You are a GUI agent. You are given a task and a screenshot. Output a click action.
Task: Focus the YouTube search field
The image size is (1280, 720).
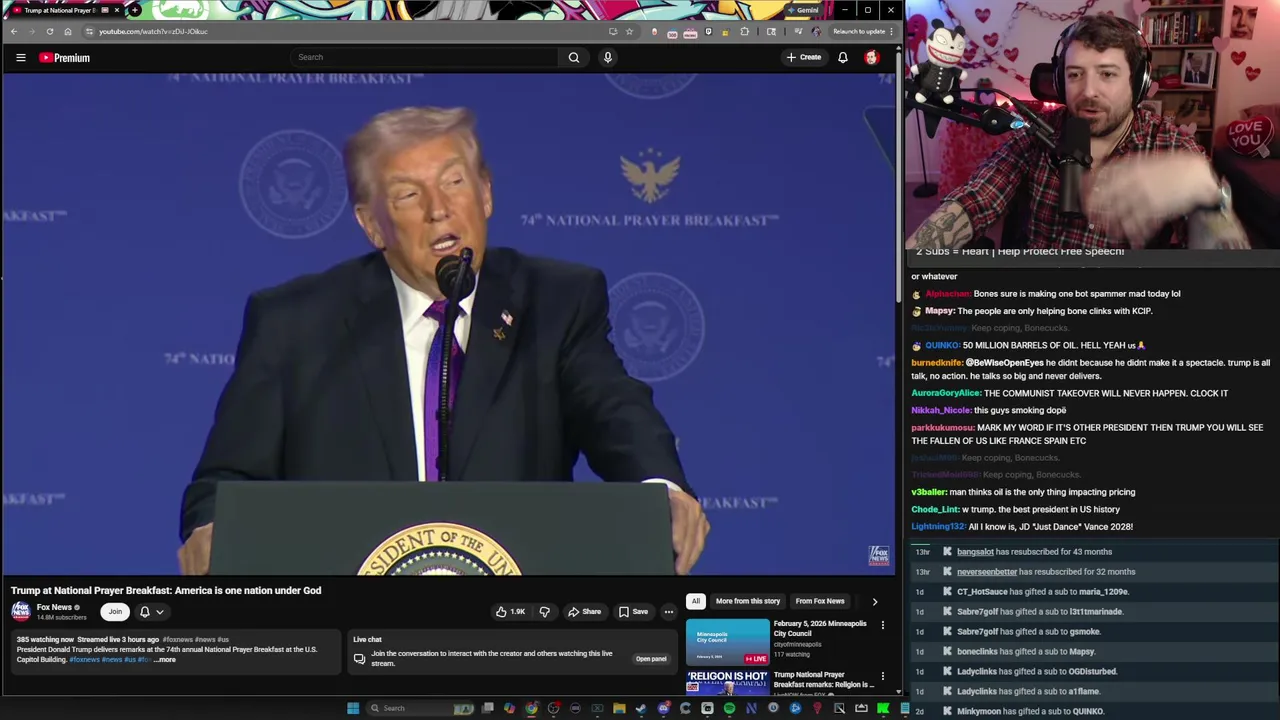point(424,57)
